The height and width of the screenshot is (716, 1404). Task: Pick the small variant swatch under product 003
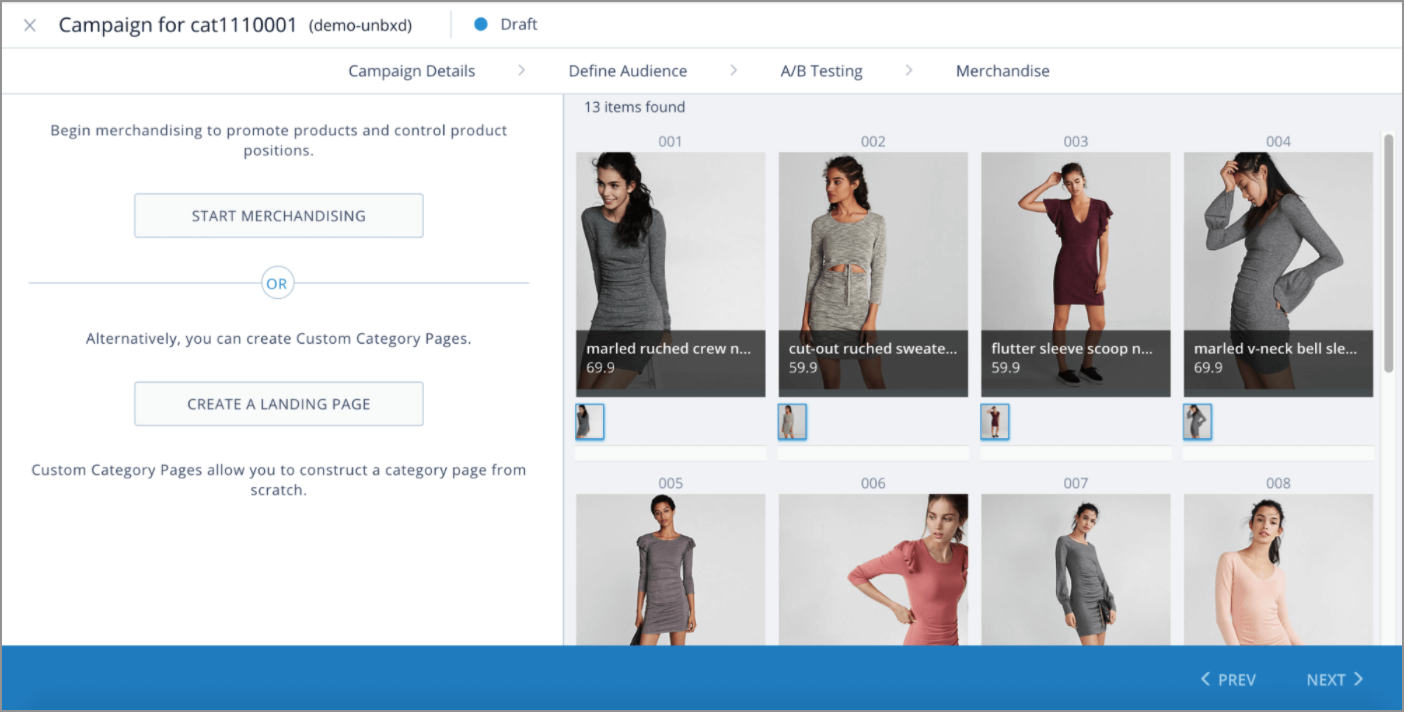click(x=995, y=422)
